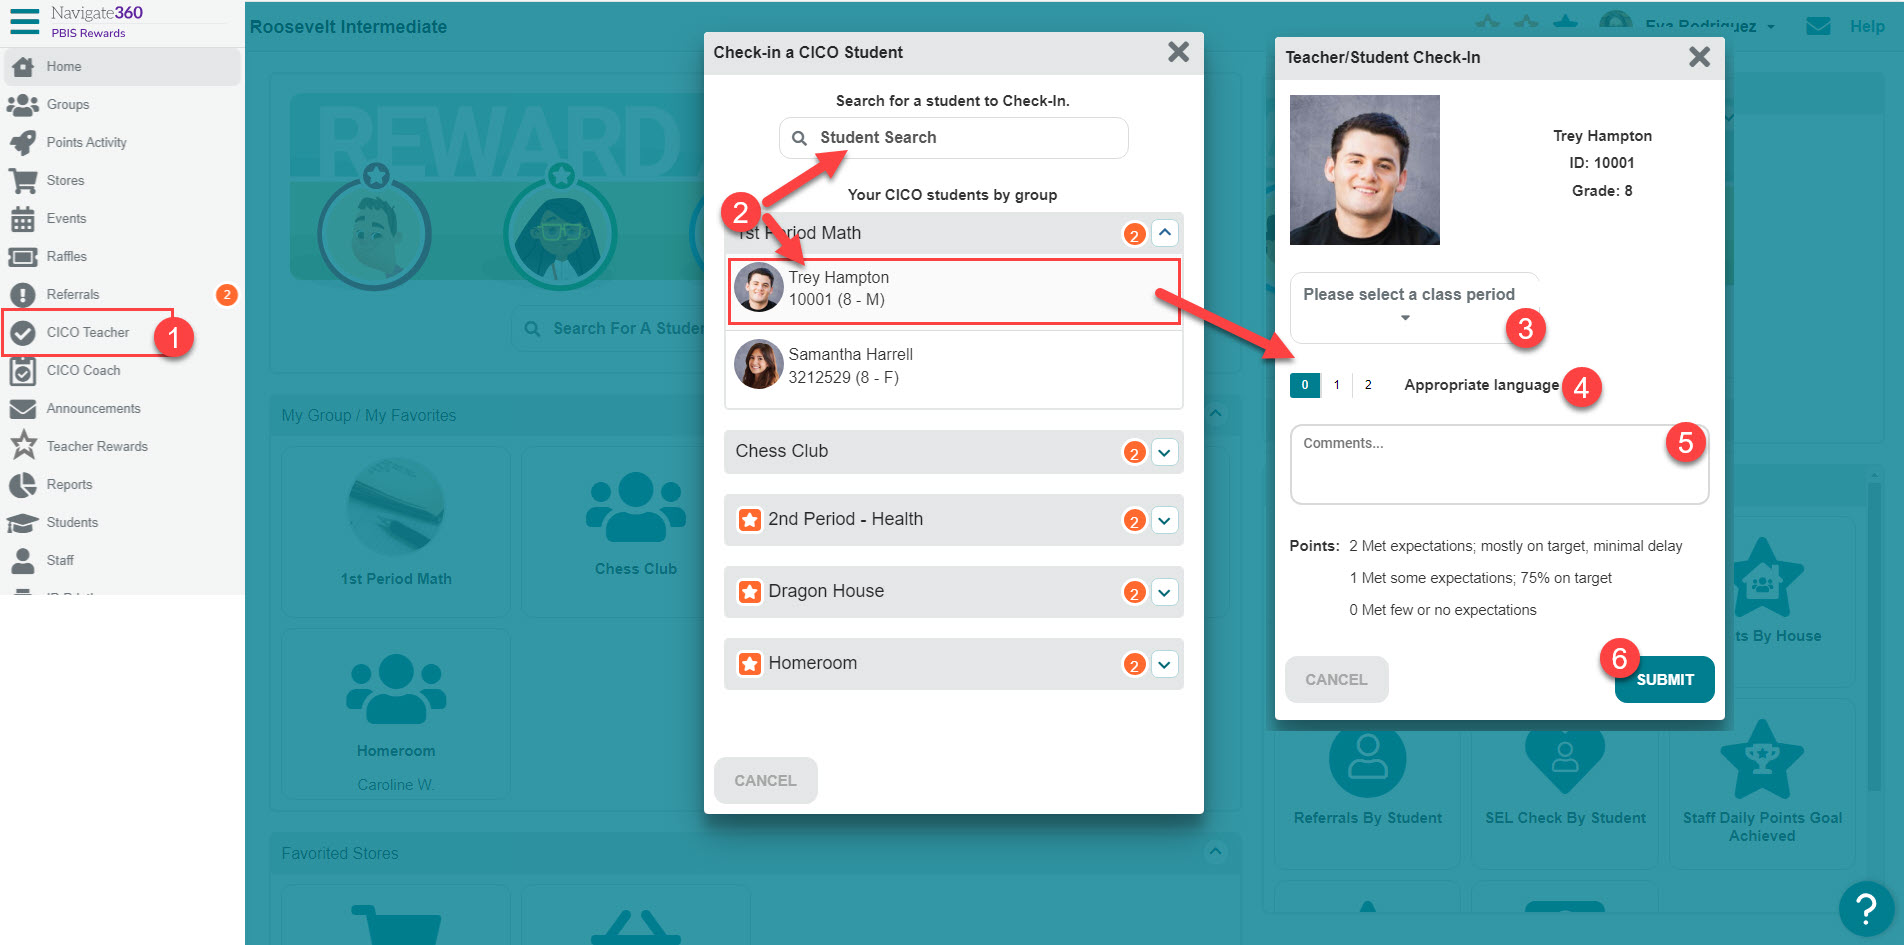Image resolution: width=1904 pixels, height=945 pixels.
Task: Open the Announcements envelope icon
Action: (x=24, y=408)
